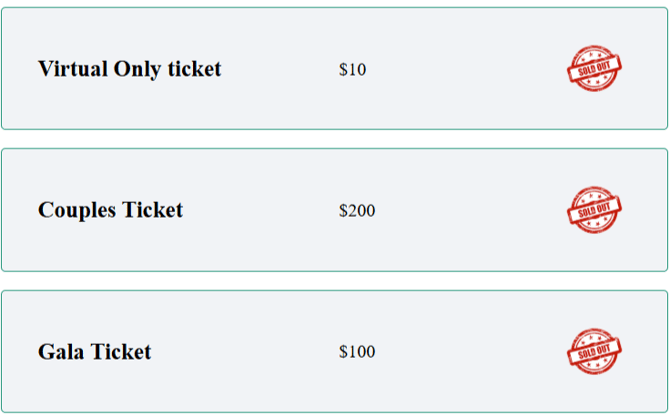Image resolution: width=670 pixels, height=415 pixels.
Task: Click the word "Gala" in the third title
Action: (x=61, y=352)
